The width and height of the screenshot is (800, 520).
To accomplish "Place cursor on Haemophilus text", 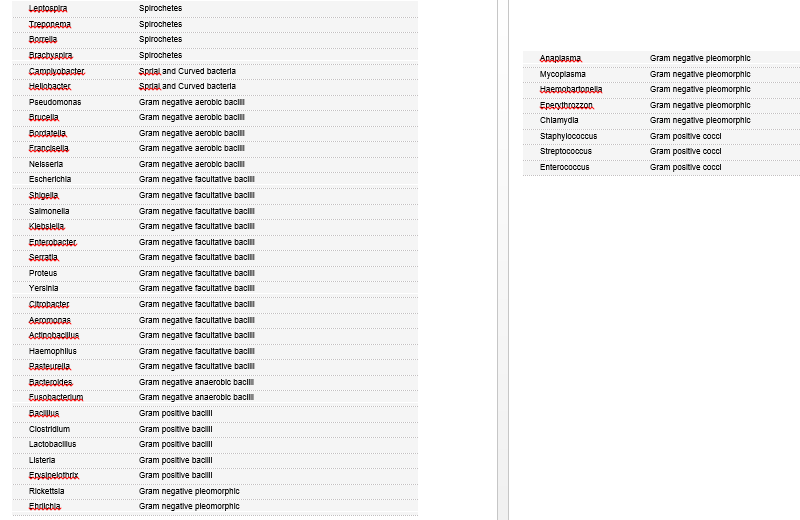I will pyautogui.click(x=53, y=351).
